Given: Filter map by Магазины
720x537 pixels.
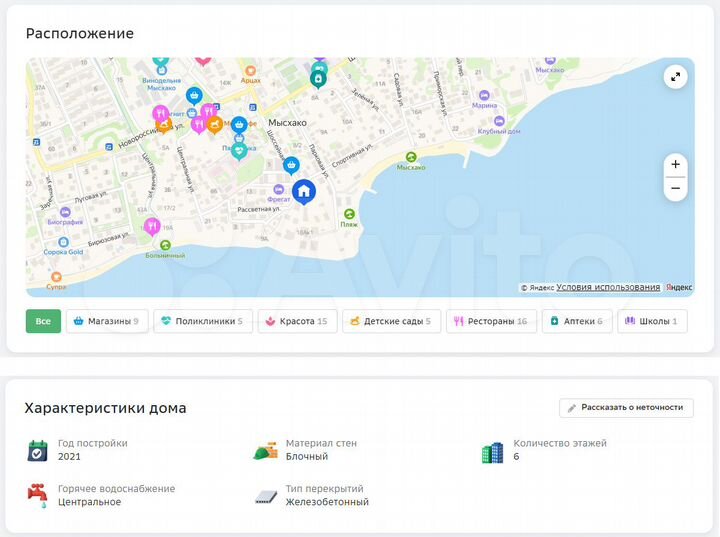Looking at the screenshot, I should tap(107, 321).
